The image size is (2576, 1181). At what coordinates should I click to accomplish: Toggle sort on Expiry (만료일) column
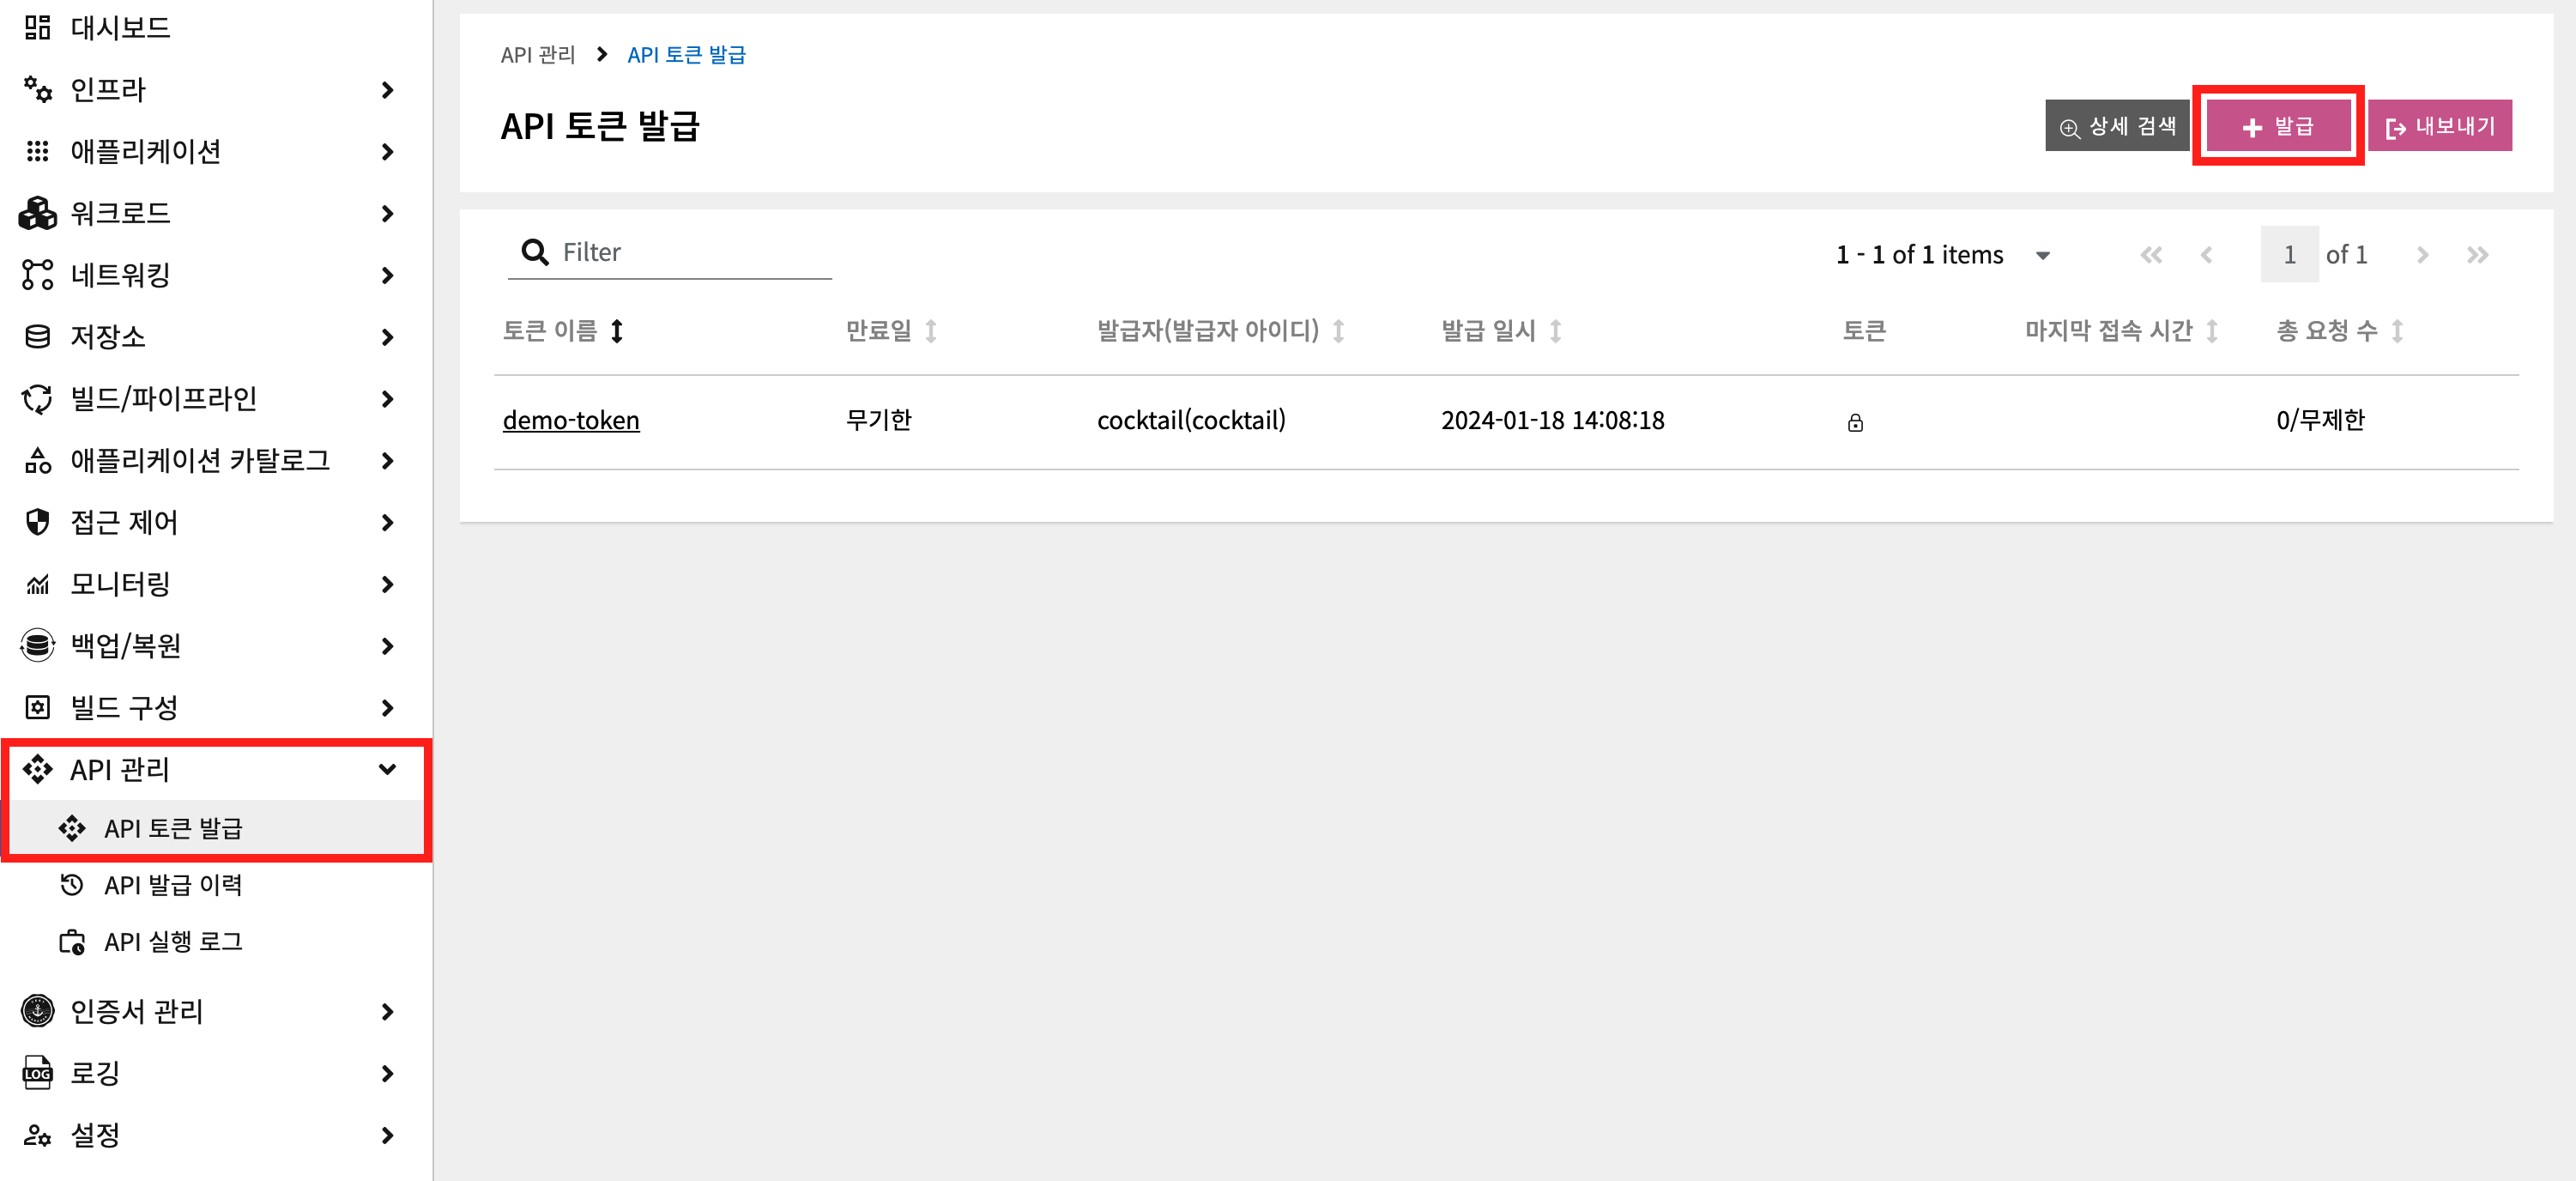pos(930,331)
